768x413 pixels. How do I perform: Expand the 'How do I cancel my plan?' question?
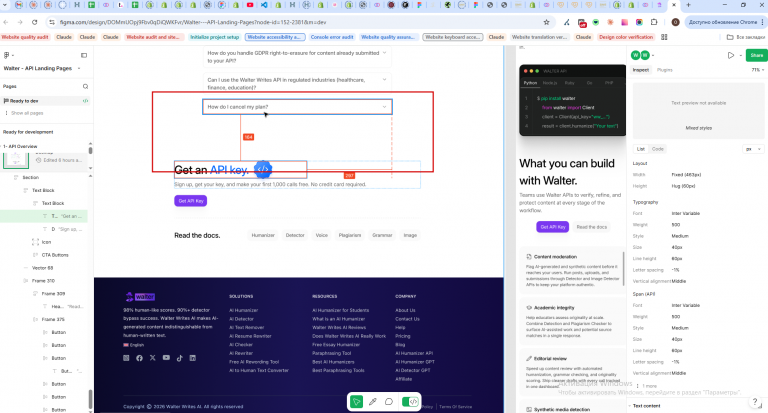(x=297, y=107)
